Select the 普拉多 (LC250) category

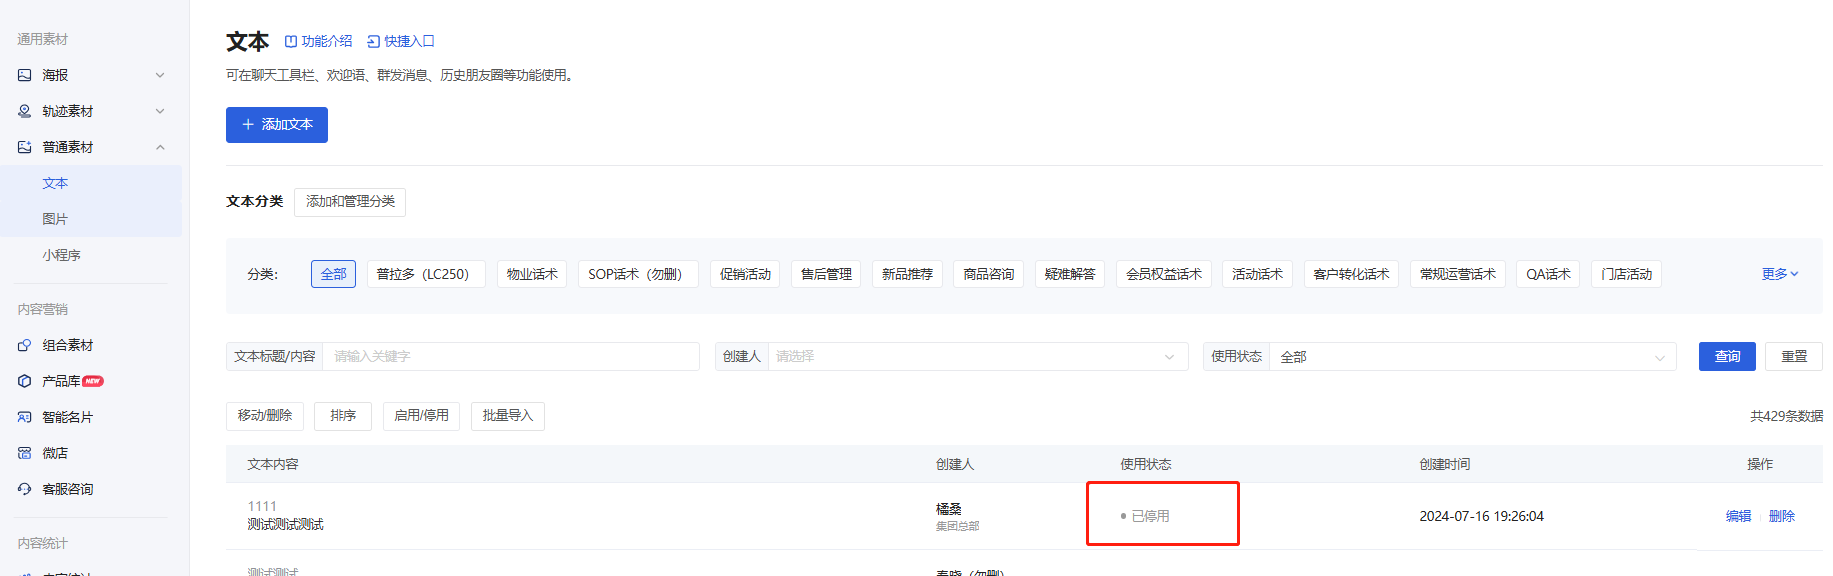coord(426,274)
